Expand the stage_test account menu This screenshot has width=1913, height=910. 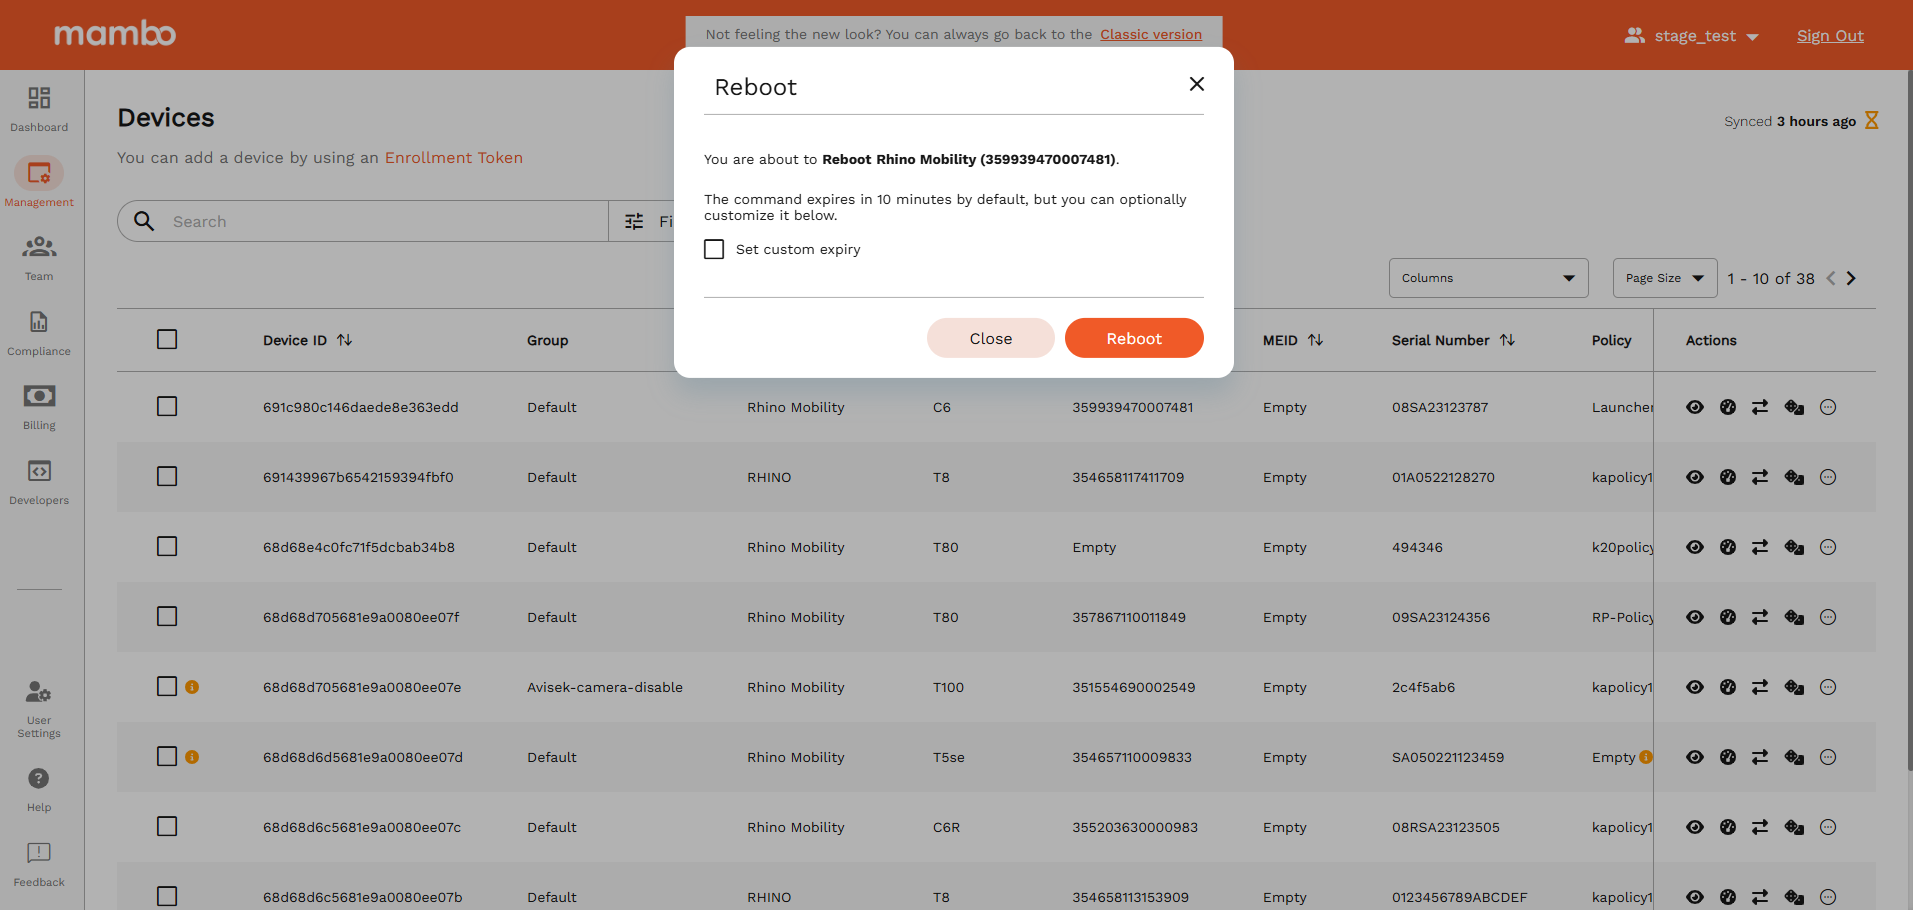[1694, 36]
